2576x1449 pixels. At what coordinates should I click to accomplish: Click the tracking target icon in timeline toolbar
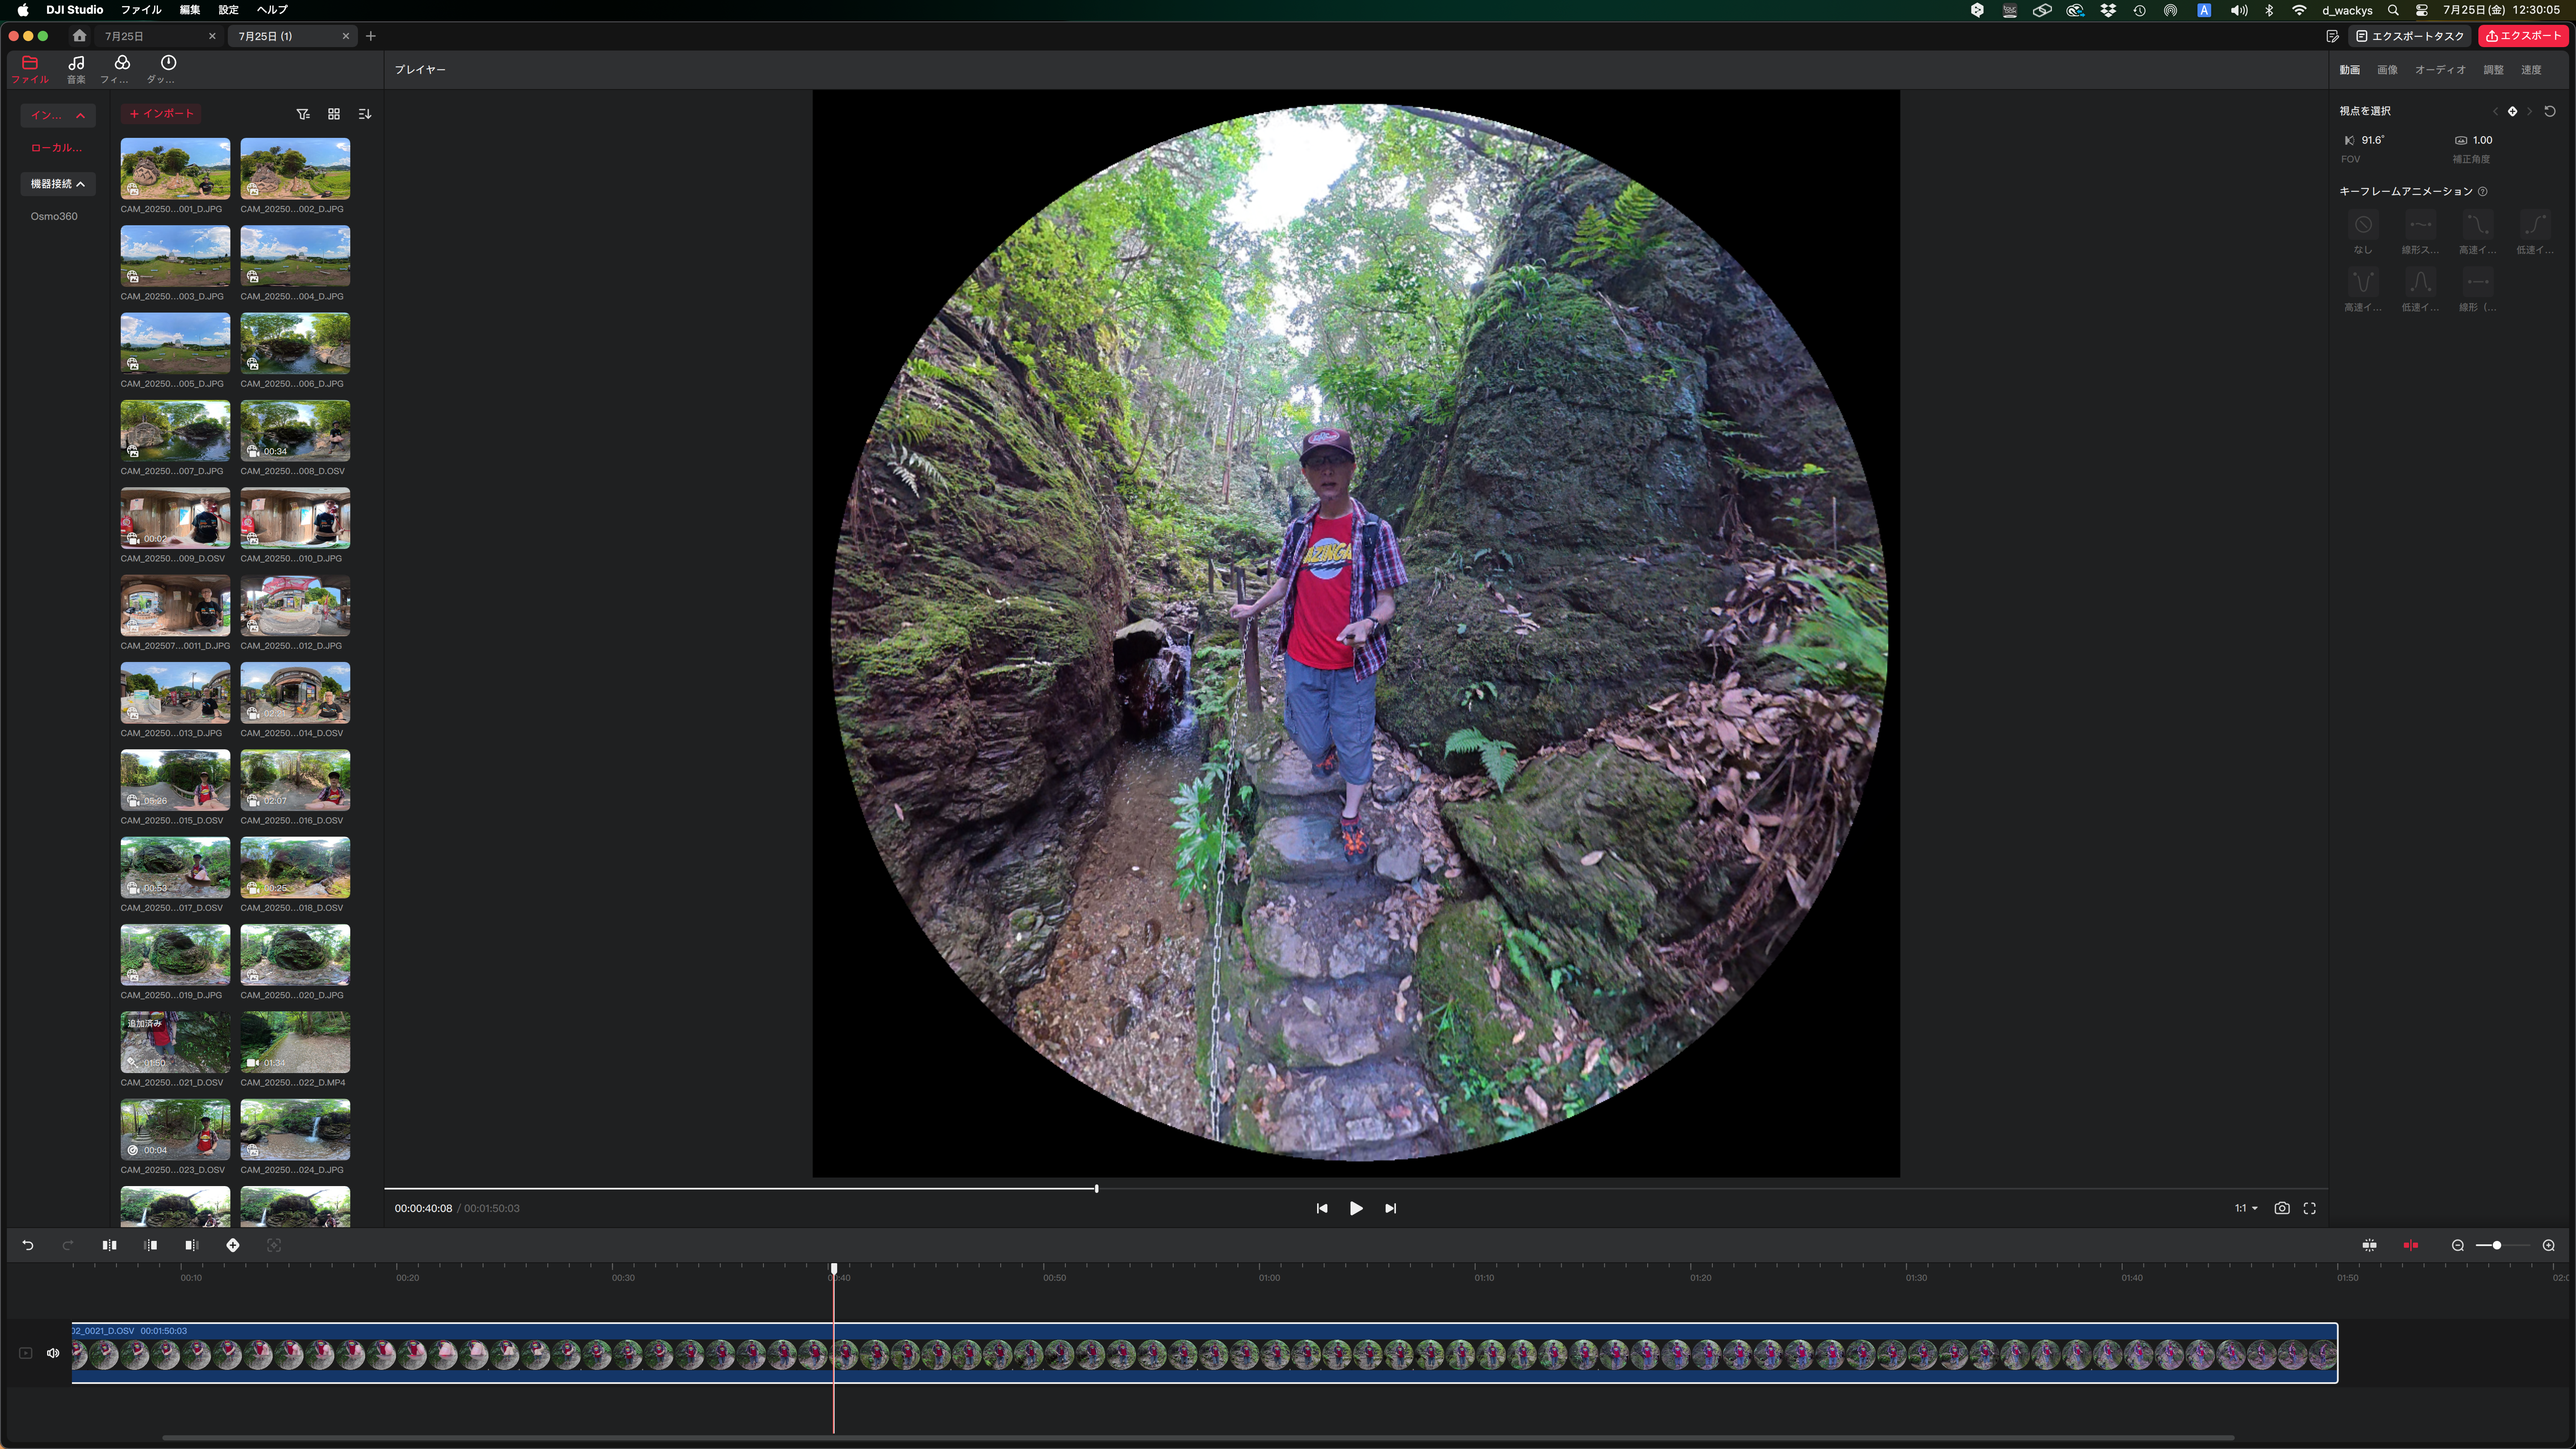pyautogui.click(x=274, y=1245)
